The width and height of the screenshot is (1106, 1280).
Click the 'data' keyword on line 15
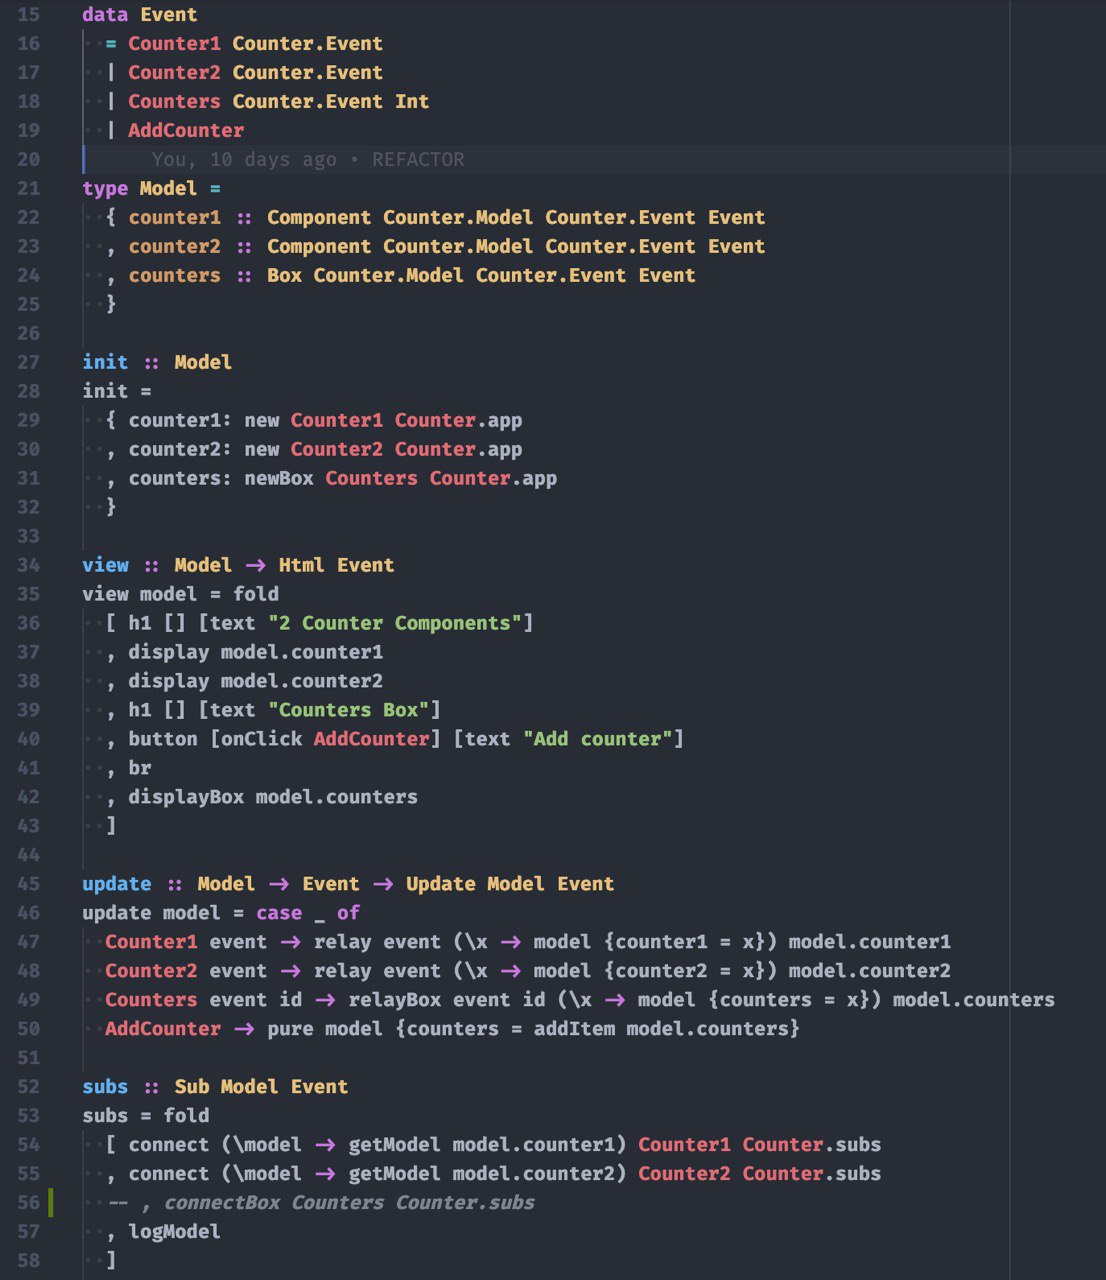pos(105,15)
